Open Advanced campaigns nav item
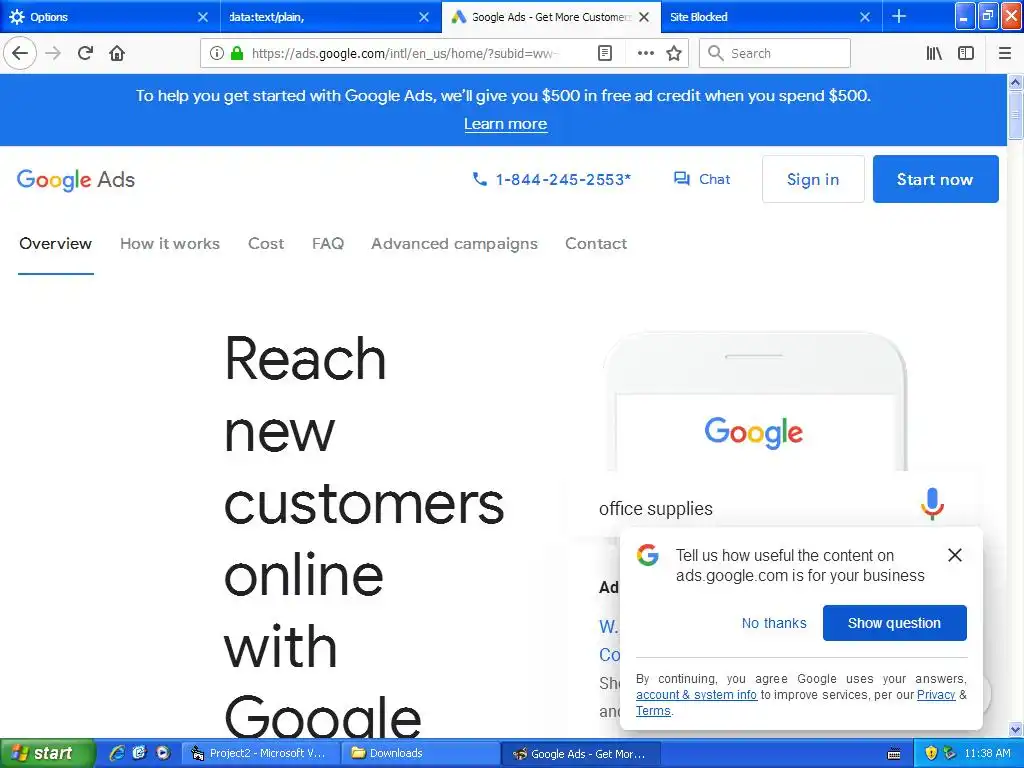 [455, 244]
